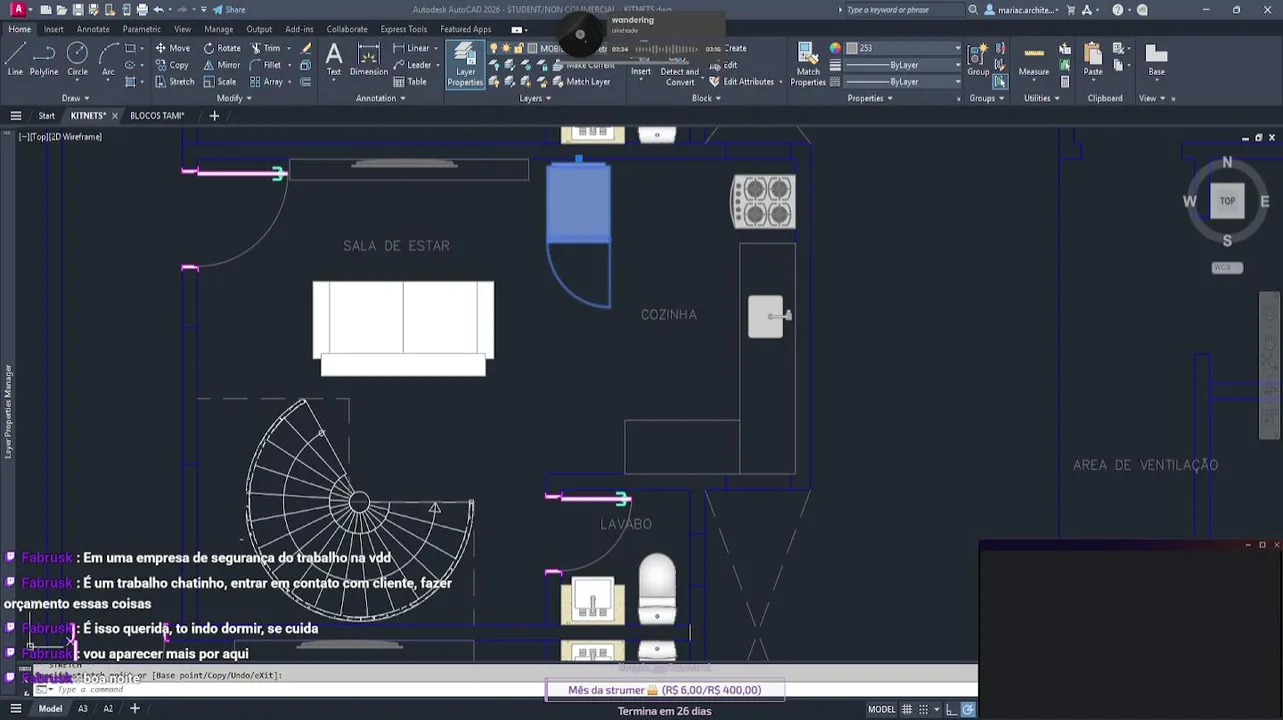Open the Home ribbon tab
1283x720 pixels.
pyautogui.click(x=19, y=29)
